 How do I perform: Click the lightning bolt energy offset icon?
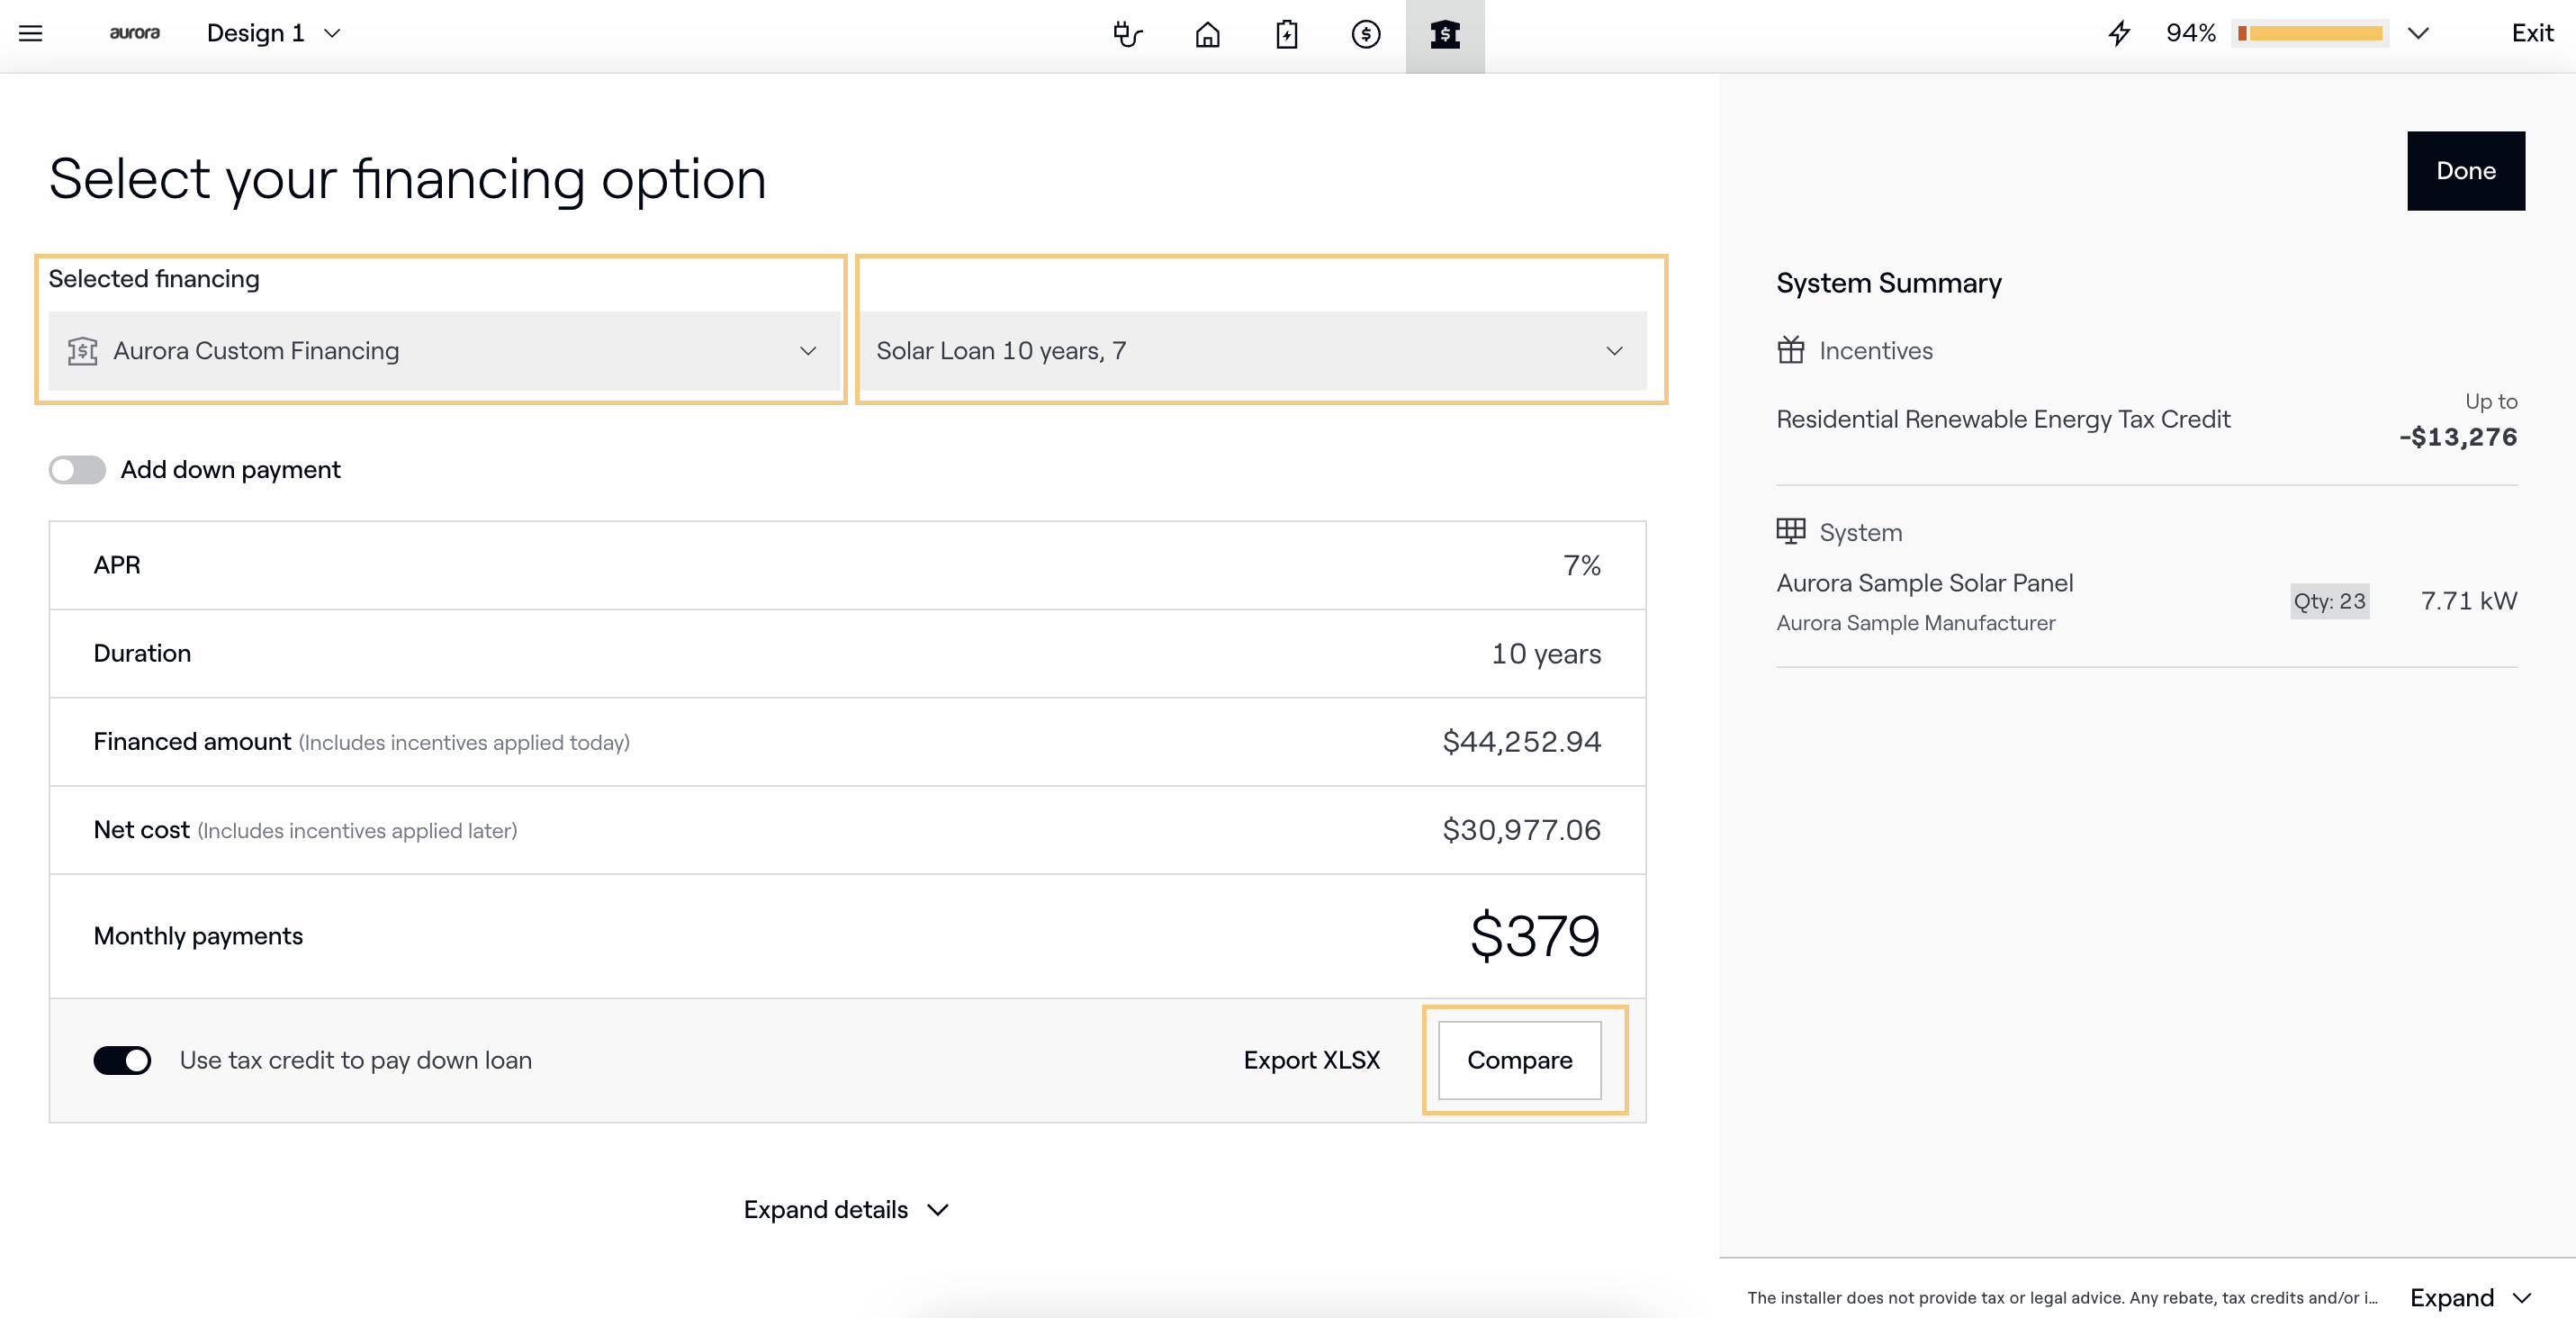2119,34
